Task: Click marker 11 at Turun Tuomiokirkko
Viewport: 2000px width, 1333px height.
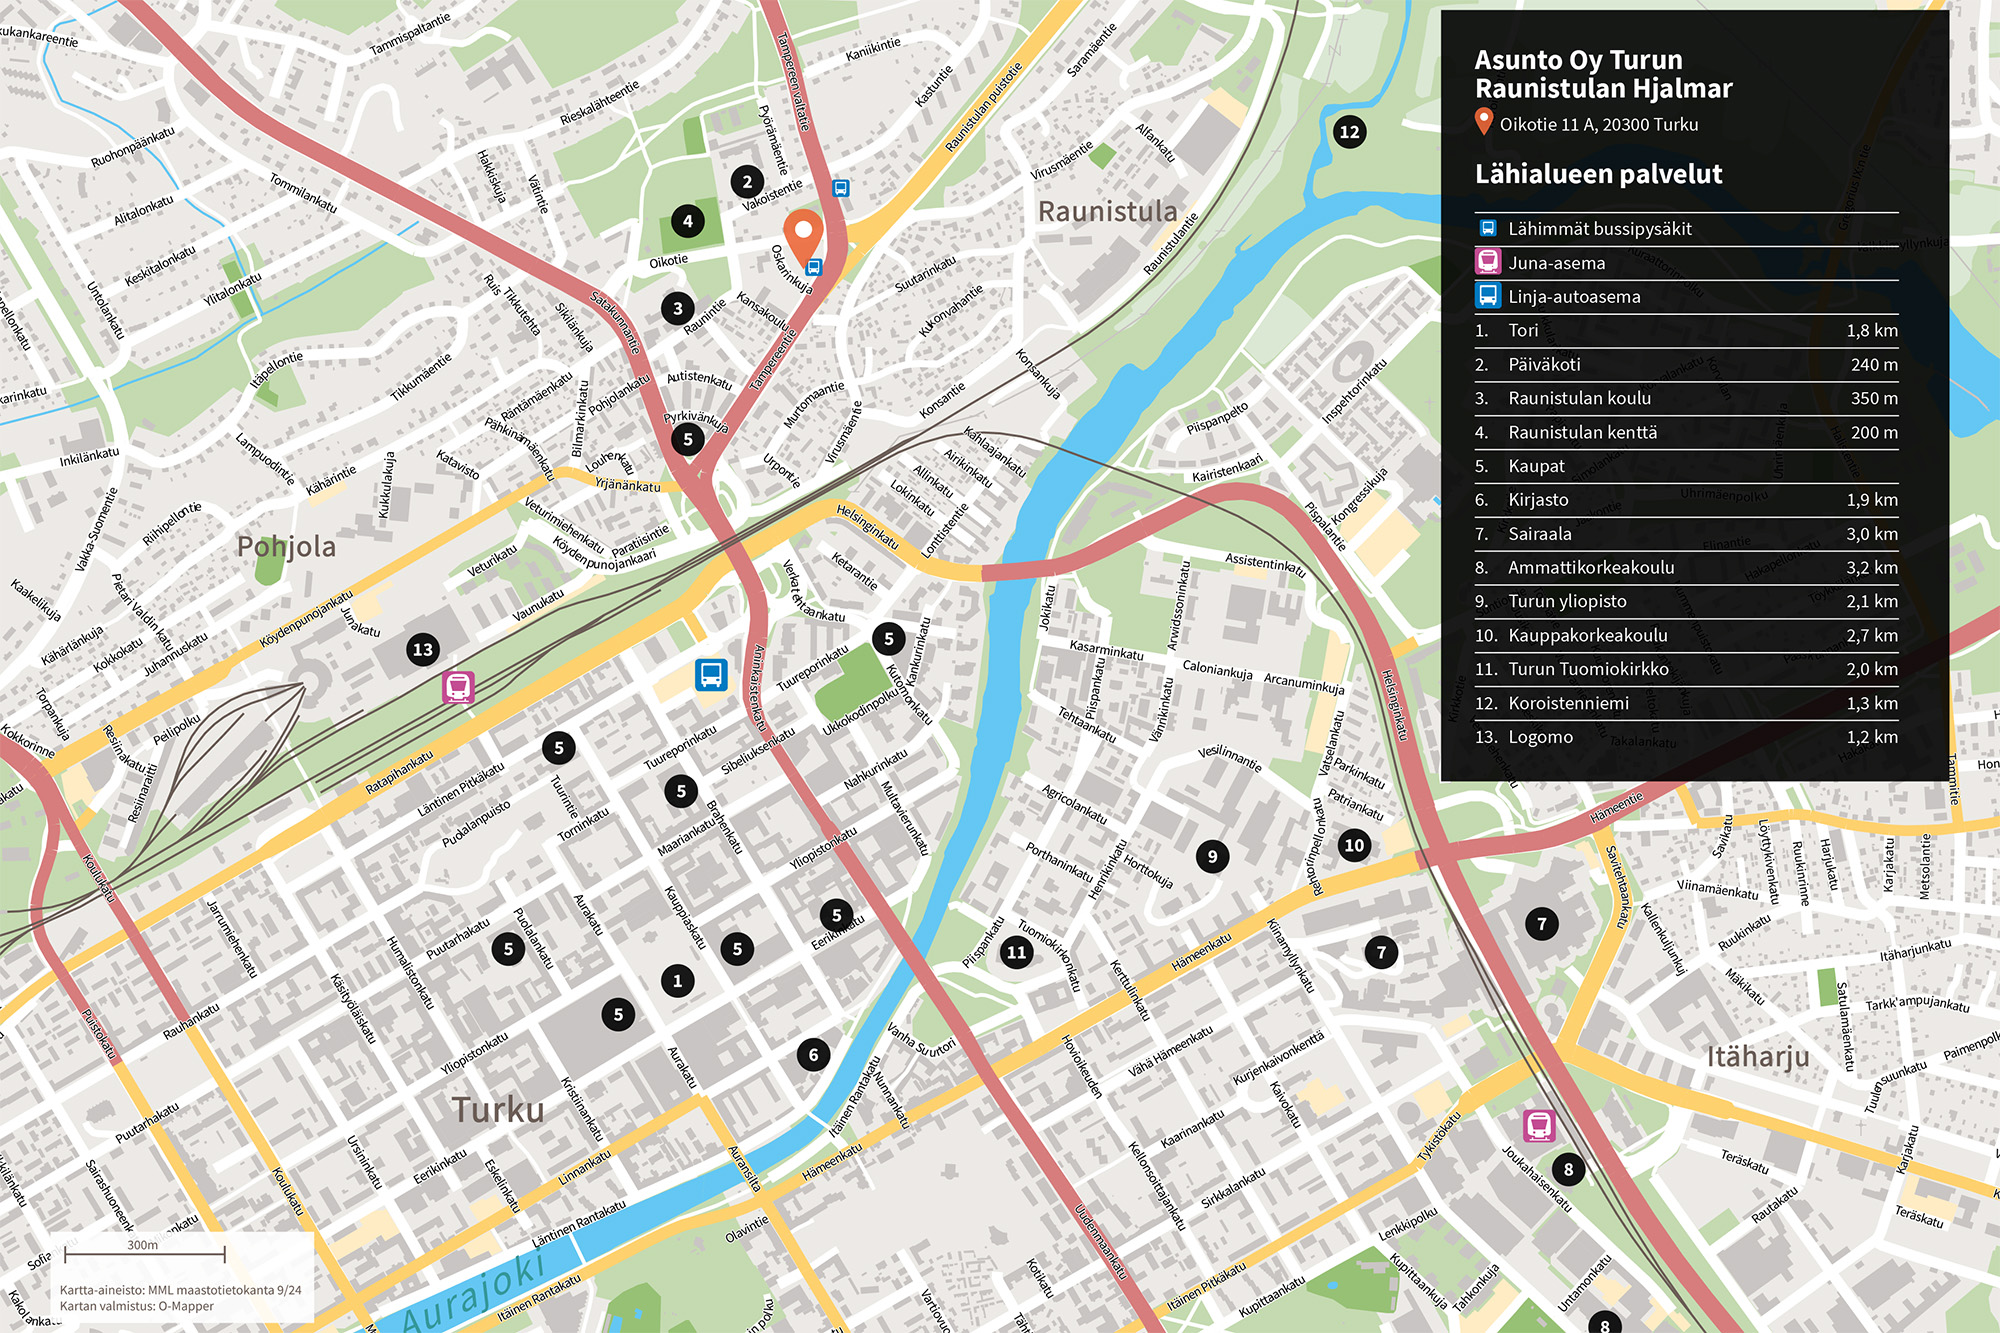Action: [x=1016, y=952]
